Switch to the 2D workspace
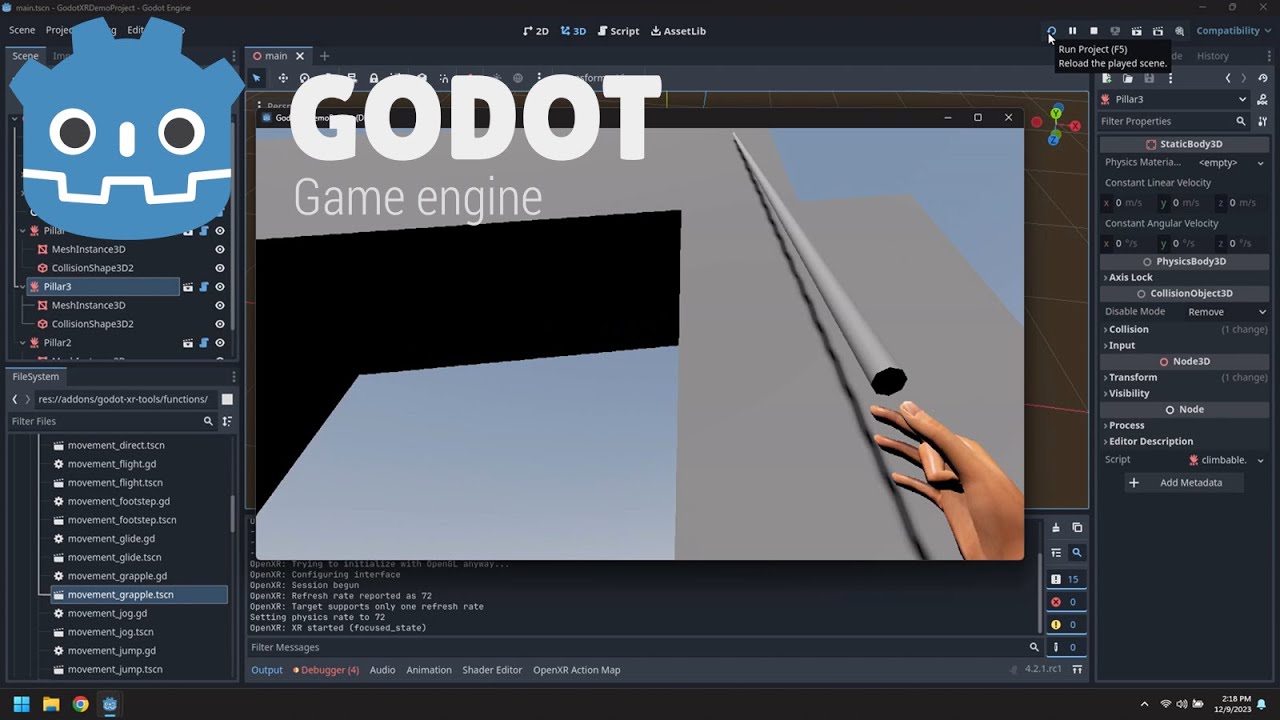 536,31
